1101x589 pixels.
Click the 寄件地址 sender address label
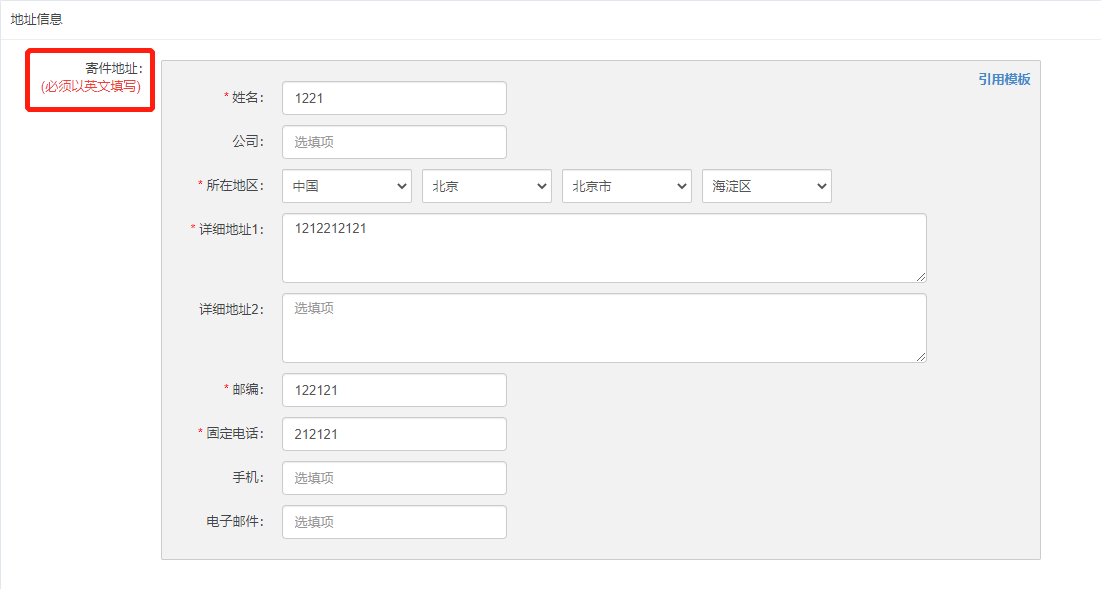pyautogui.click(x=114, y=68)
